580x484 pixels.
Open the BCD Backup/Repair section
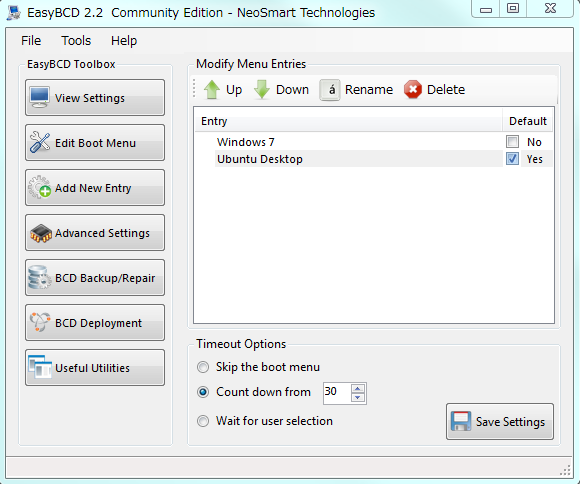(x=95, y=278)
